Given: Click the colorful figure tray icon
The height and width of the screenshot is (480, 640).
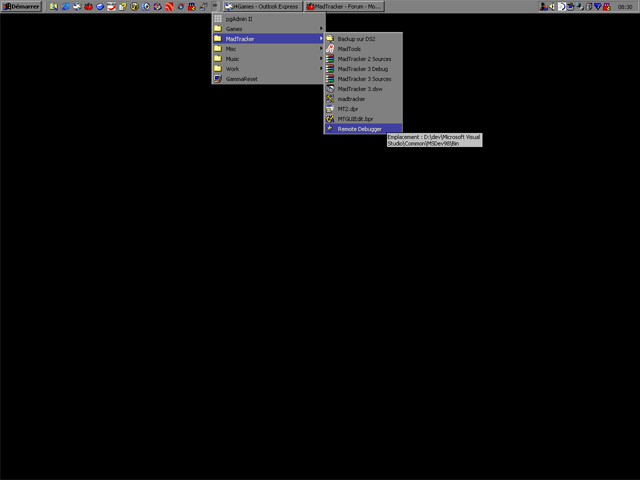Looking at the screenshot, I should point(544,7).
